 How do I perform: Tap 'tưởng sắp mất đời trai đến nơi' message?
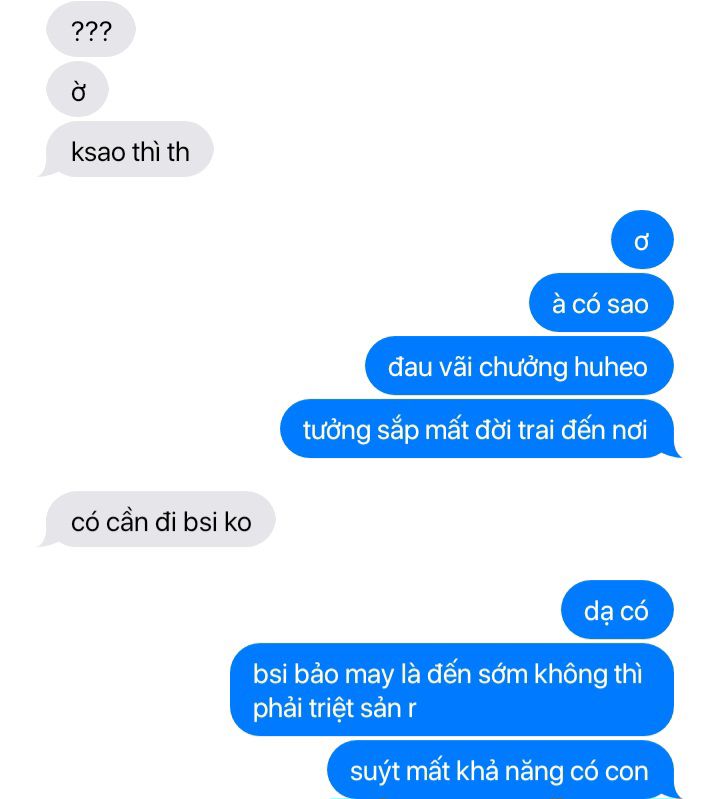(x=479, y=429)
